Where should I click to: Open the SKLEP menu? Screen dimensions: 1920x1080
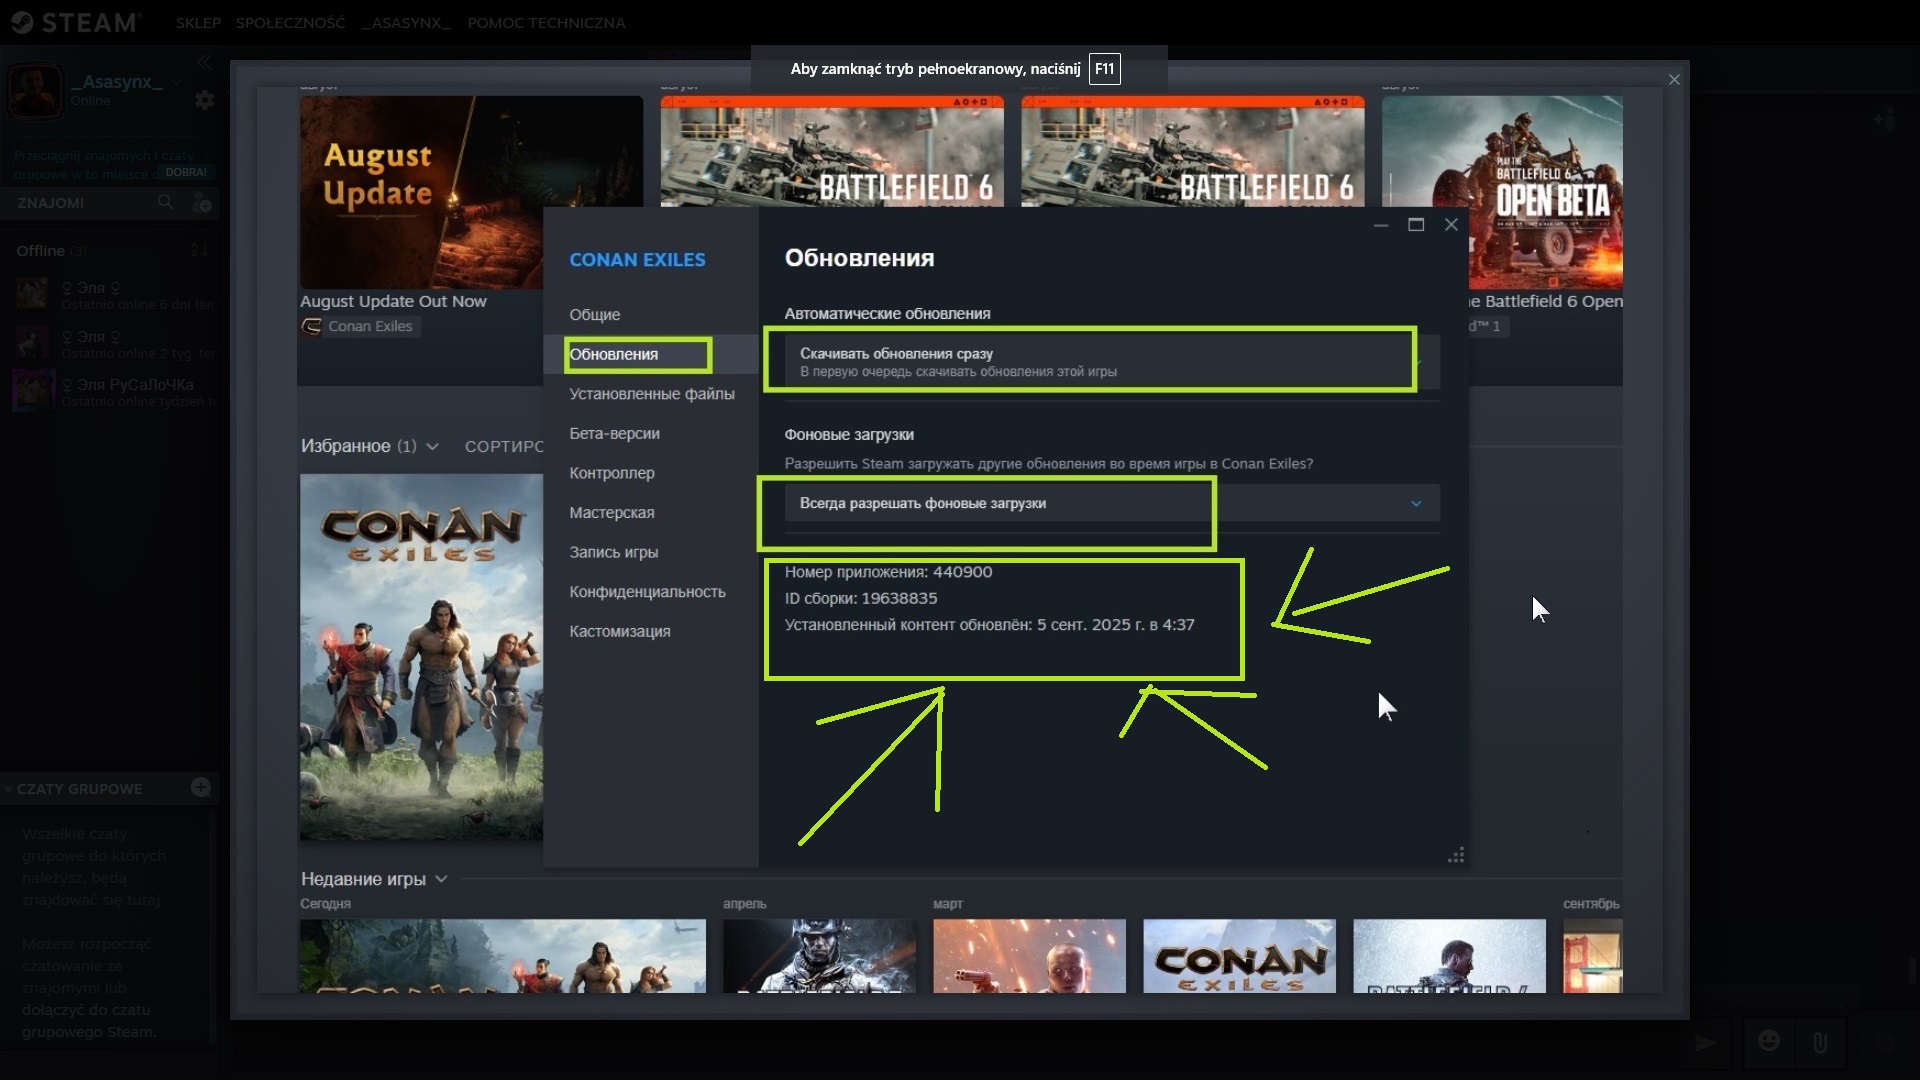(198, 22)
